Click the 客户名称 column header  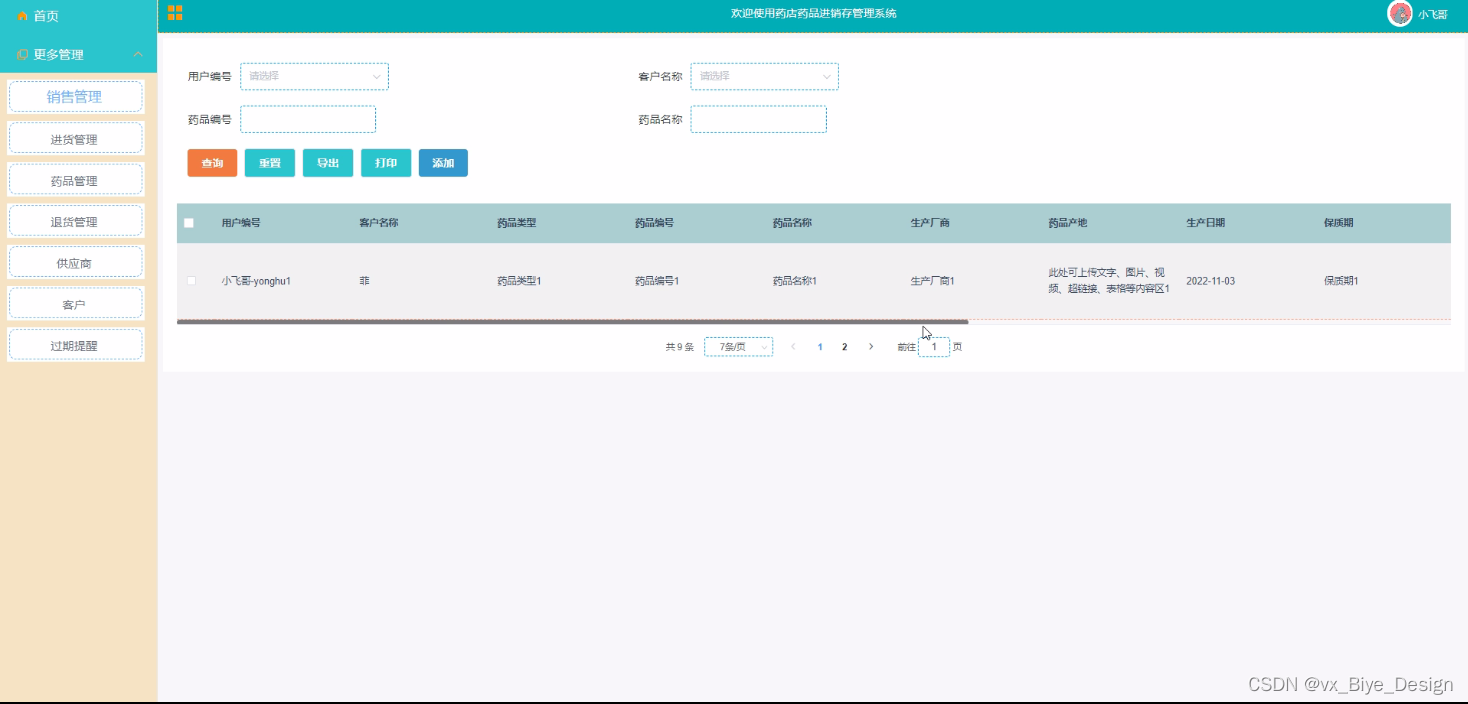point(379,223)
